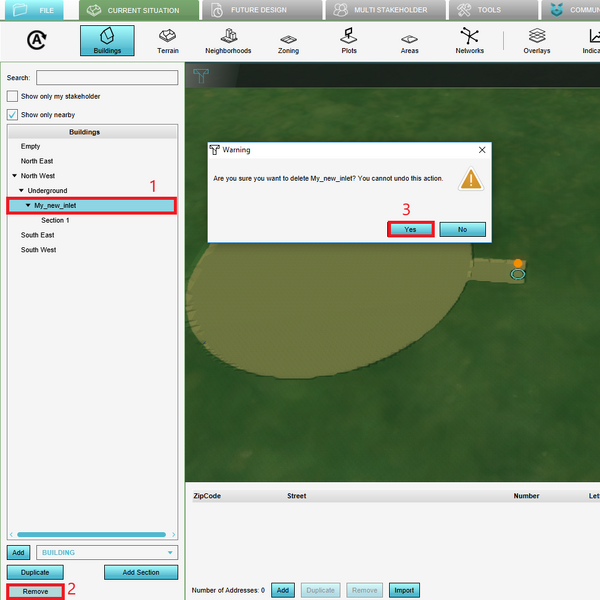Switch to the Future Design tab
Viewport: 600px width, 600px height.
click(x=260, y=10)
